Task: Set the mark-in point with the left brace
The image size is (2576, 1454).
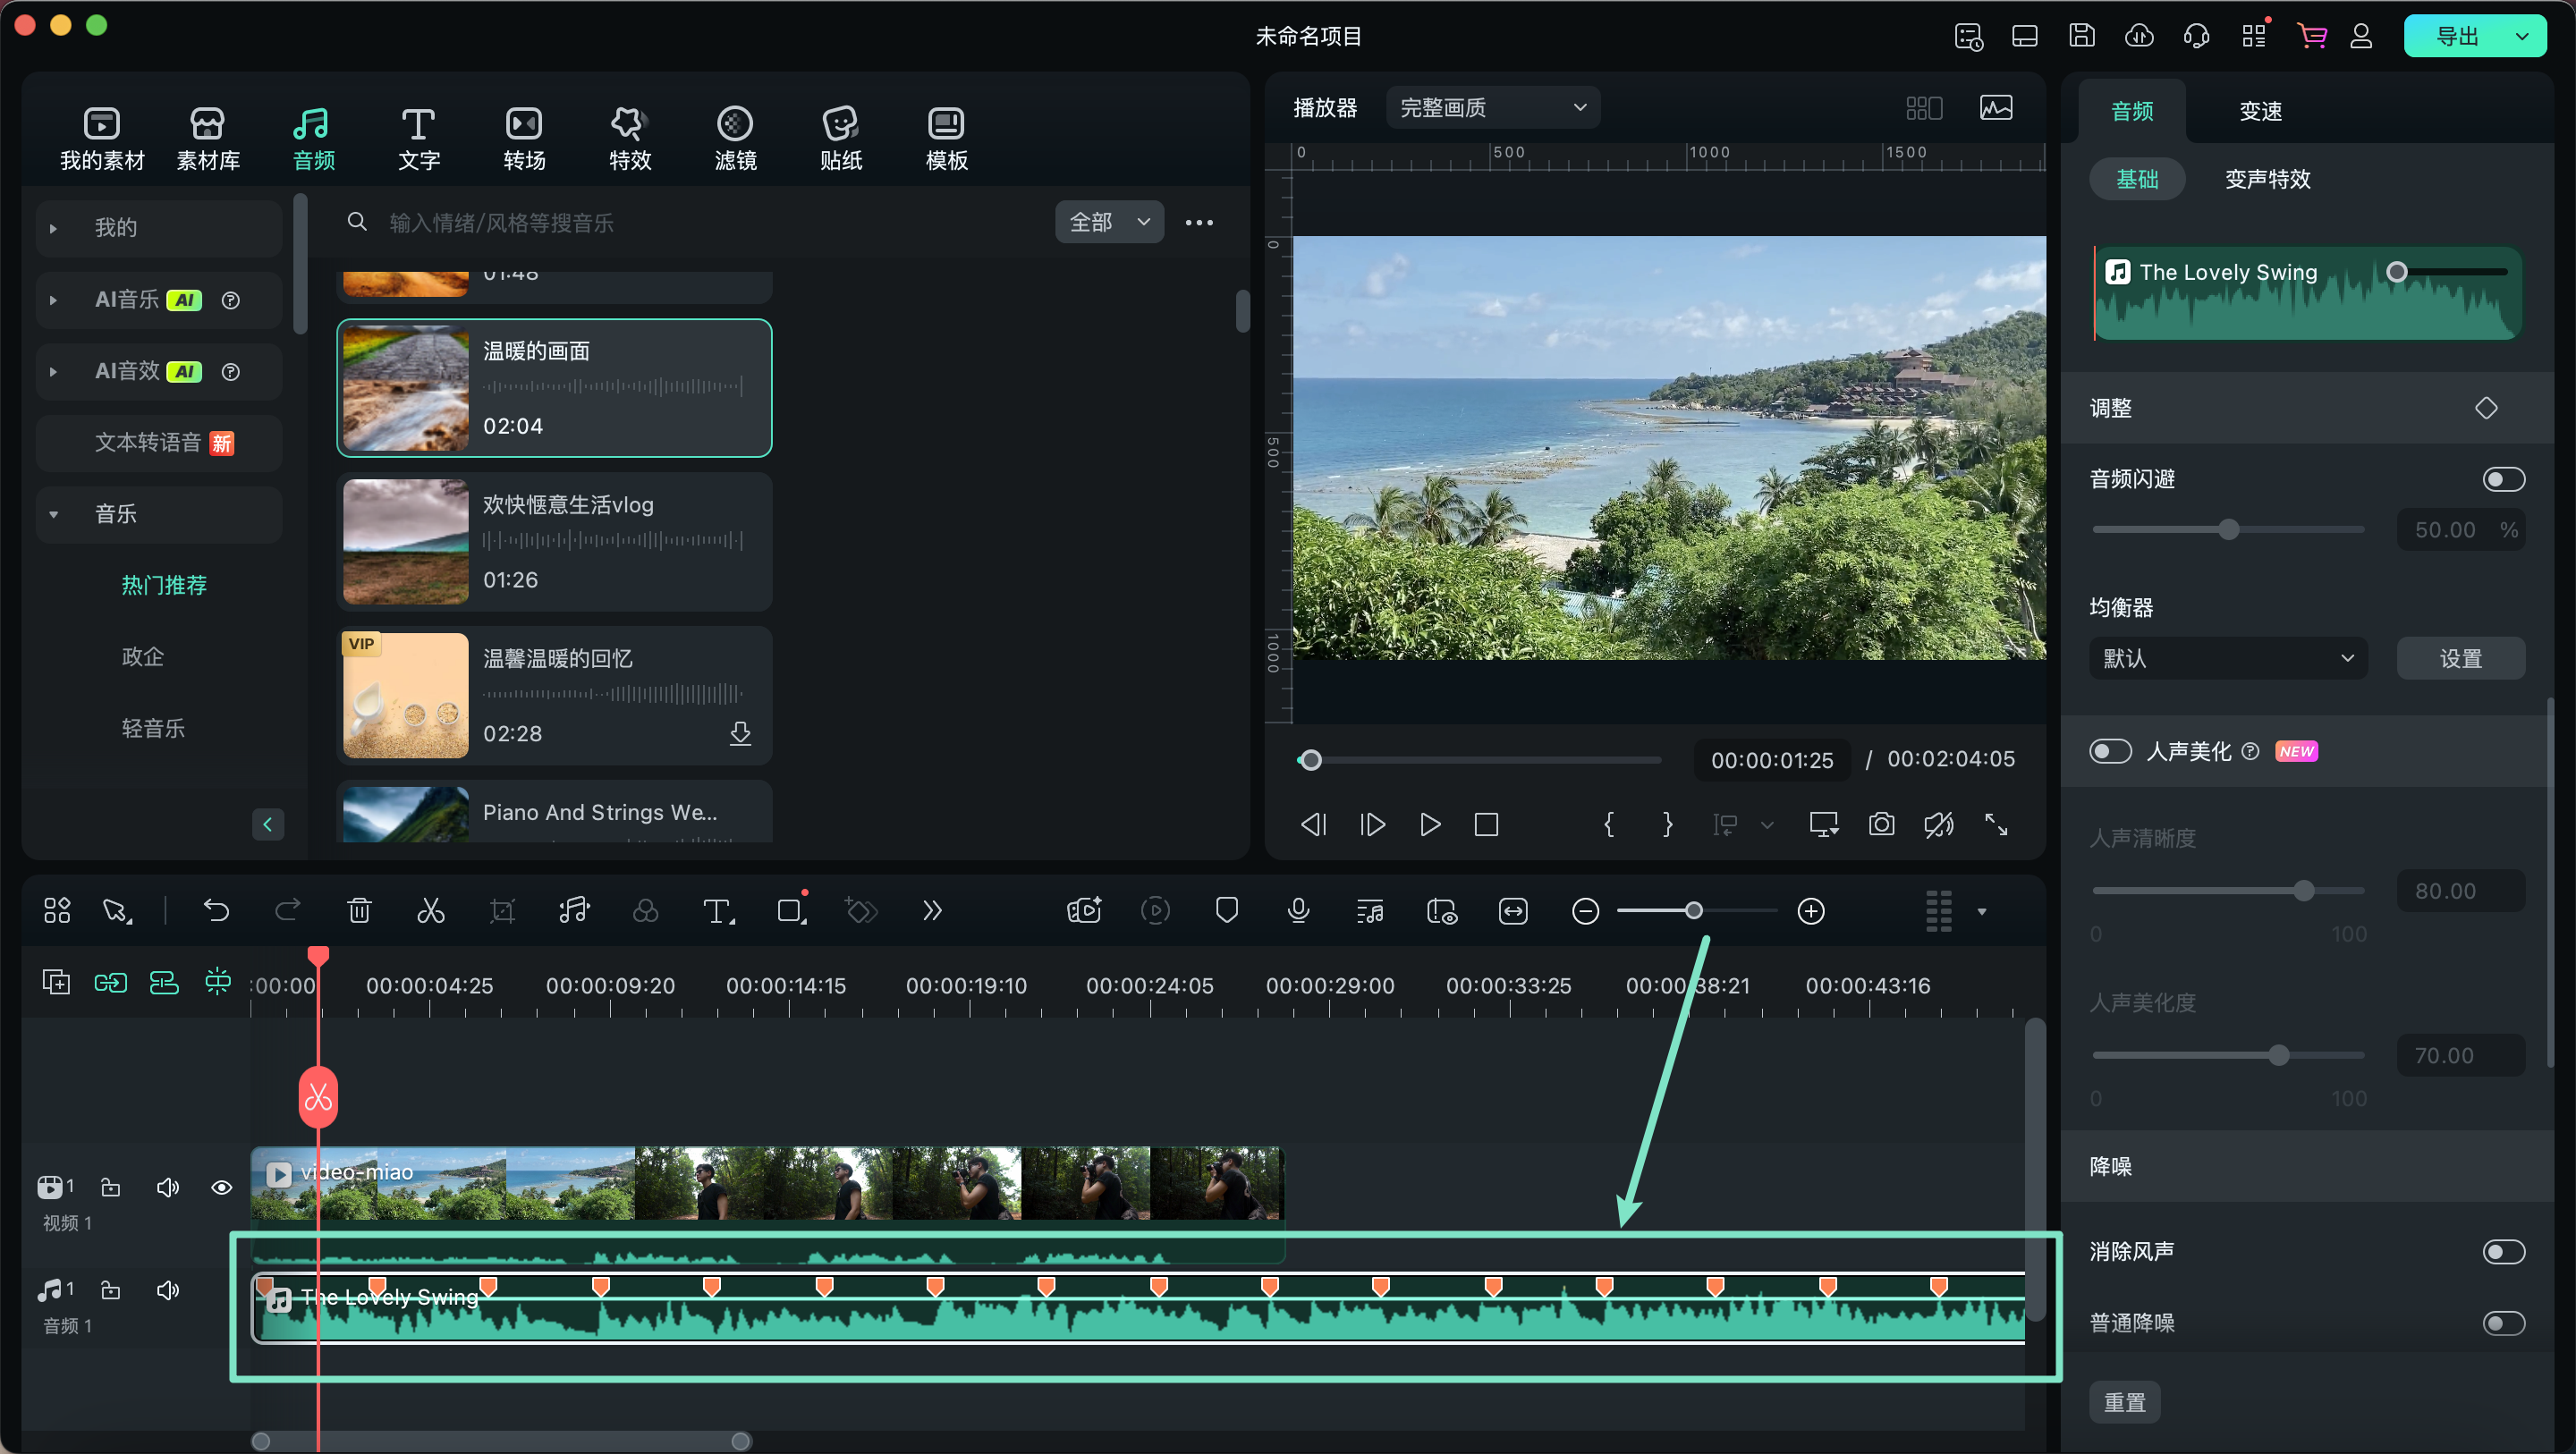Action: click(1609, 824)
